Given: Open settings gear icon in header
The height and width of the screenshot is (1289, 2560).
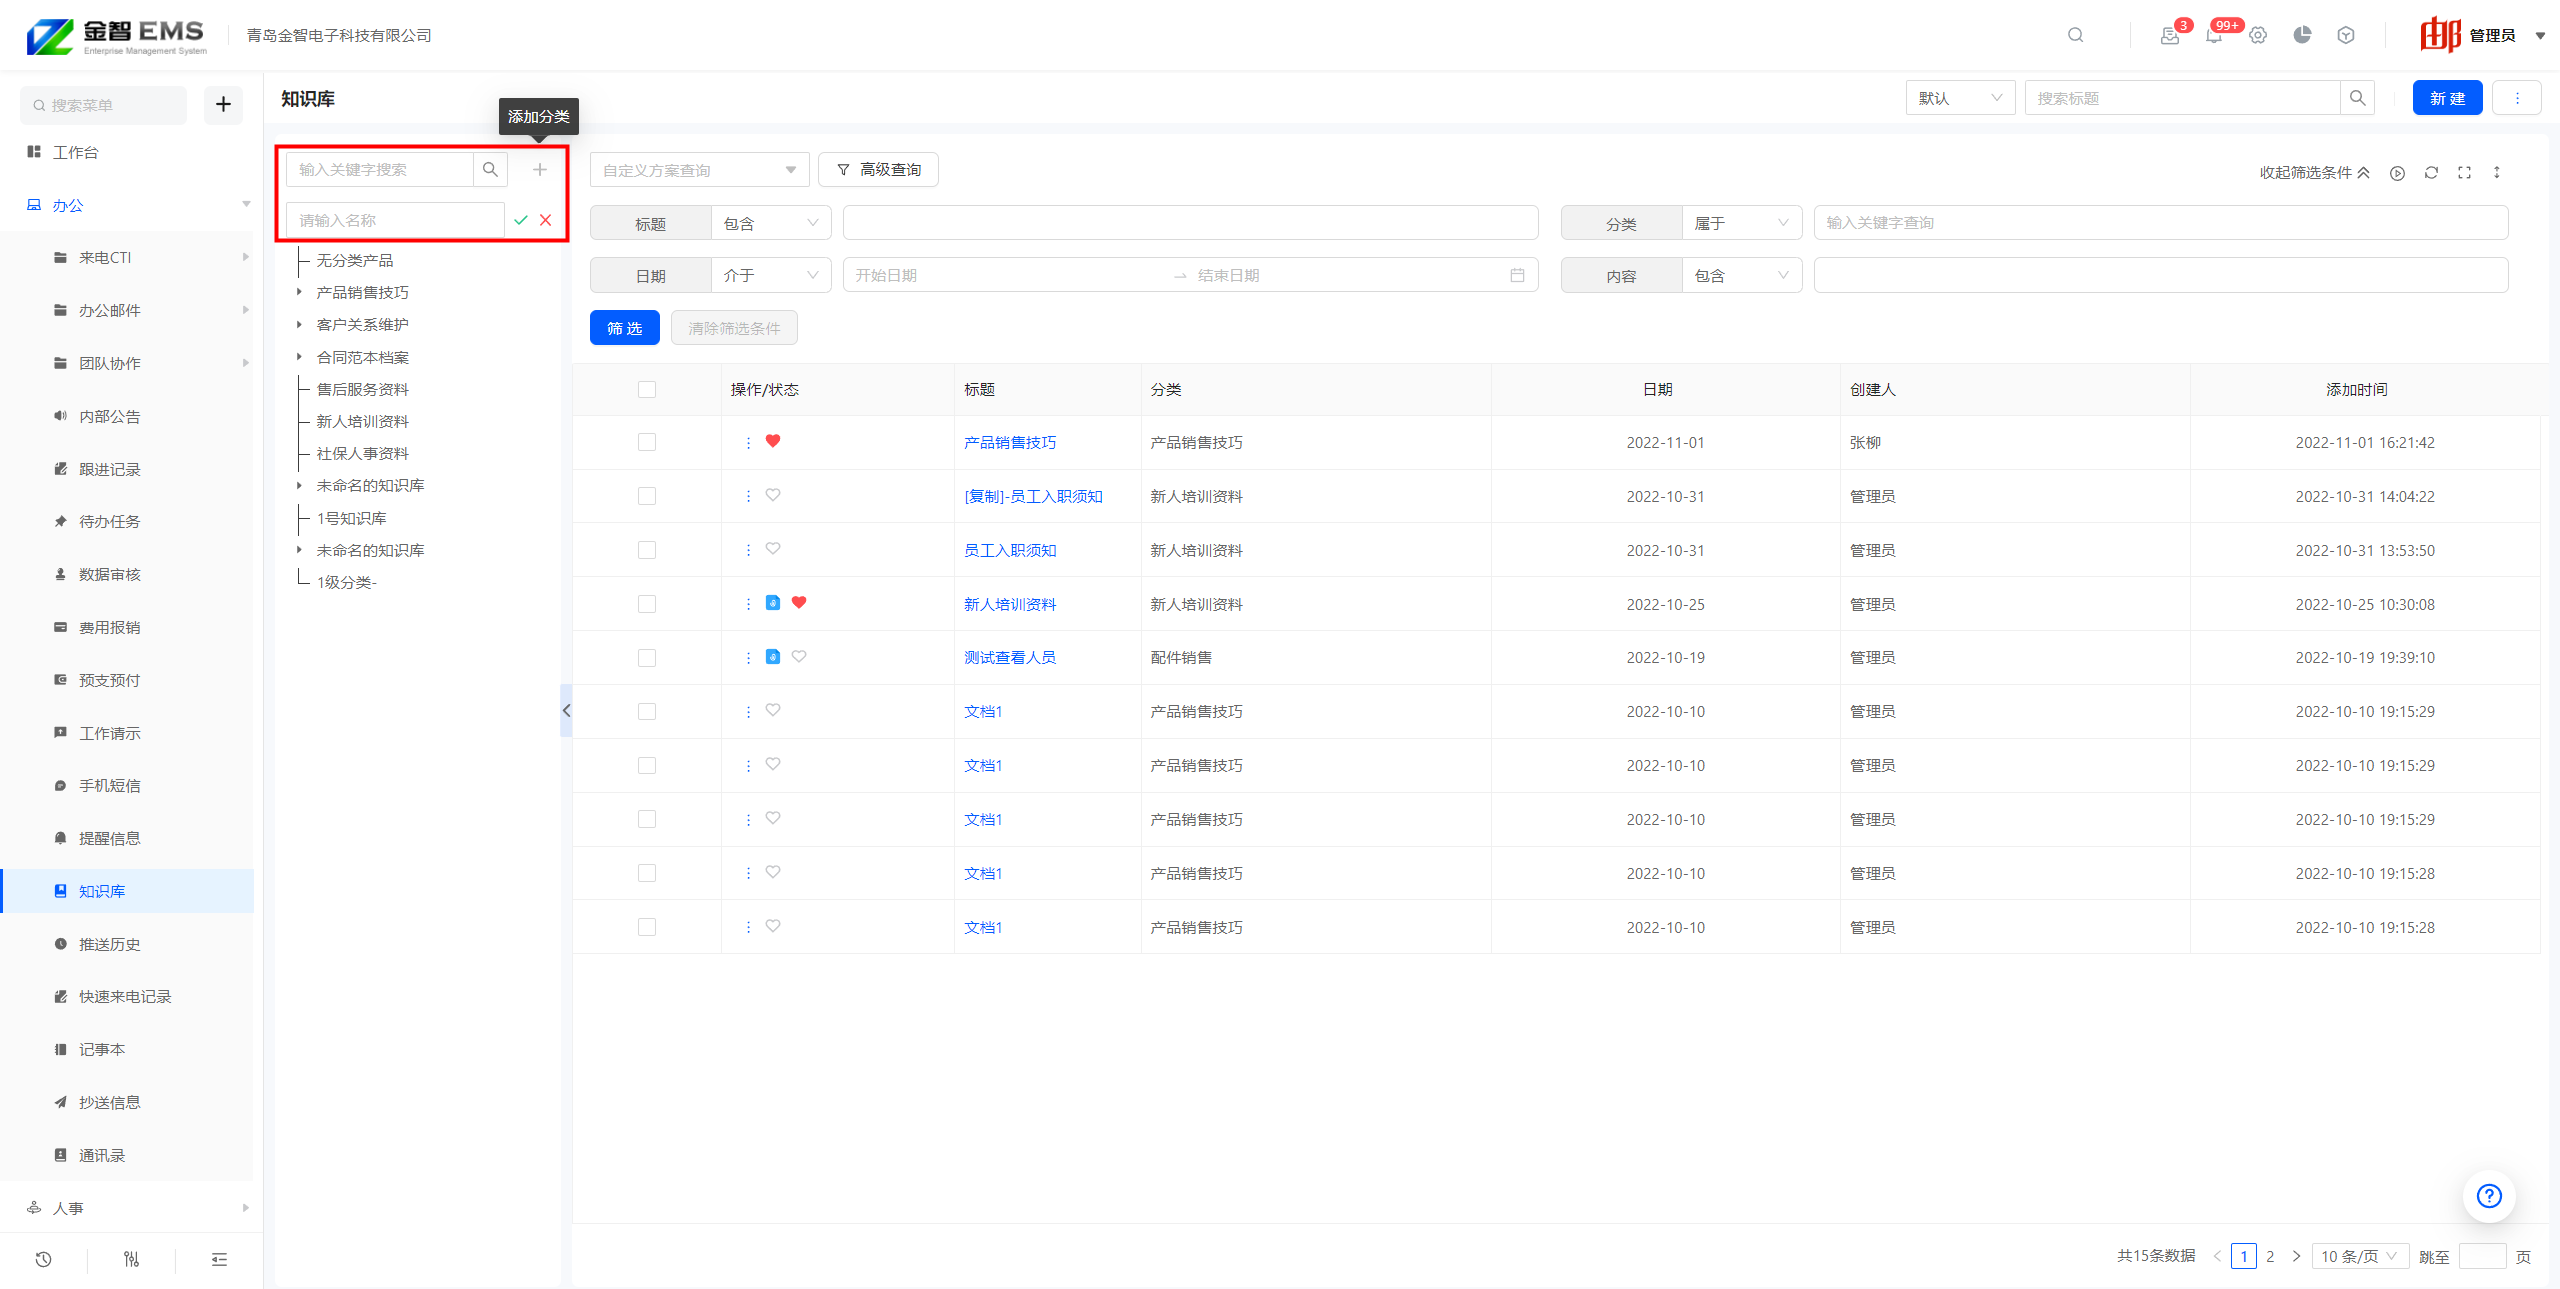Looking at the screenshot, I should [2258, 35].
